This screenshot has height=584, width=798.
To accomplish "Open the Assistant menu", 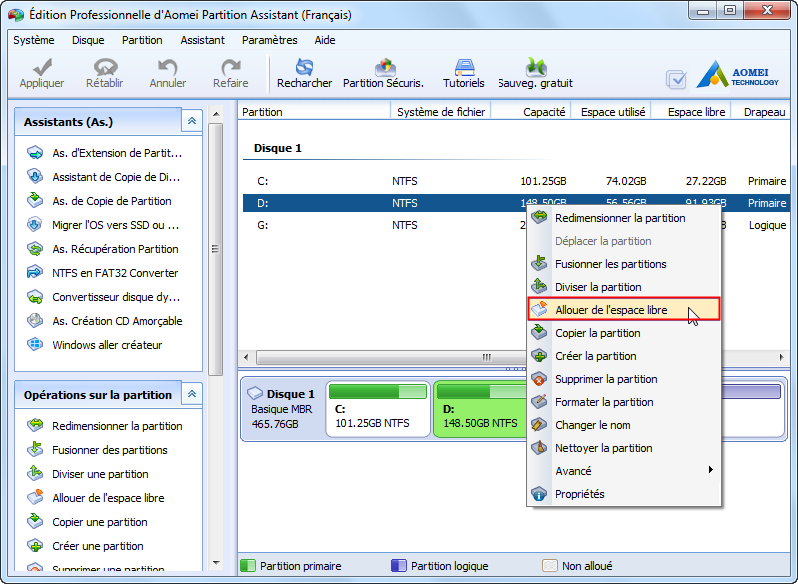I will 203,40.
